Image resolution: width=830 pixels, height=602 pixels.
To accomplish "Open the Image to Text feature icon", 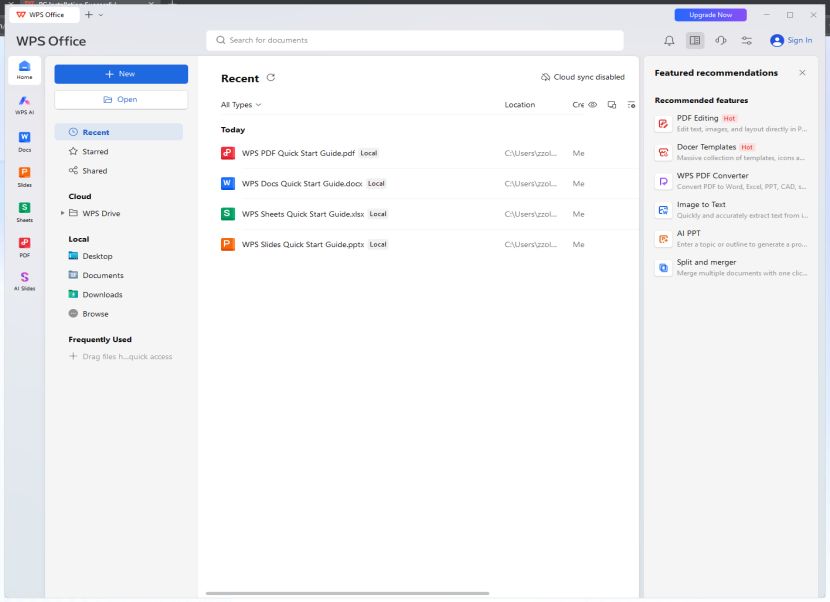I will (663, 210).
